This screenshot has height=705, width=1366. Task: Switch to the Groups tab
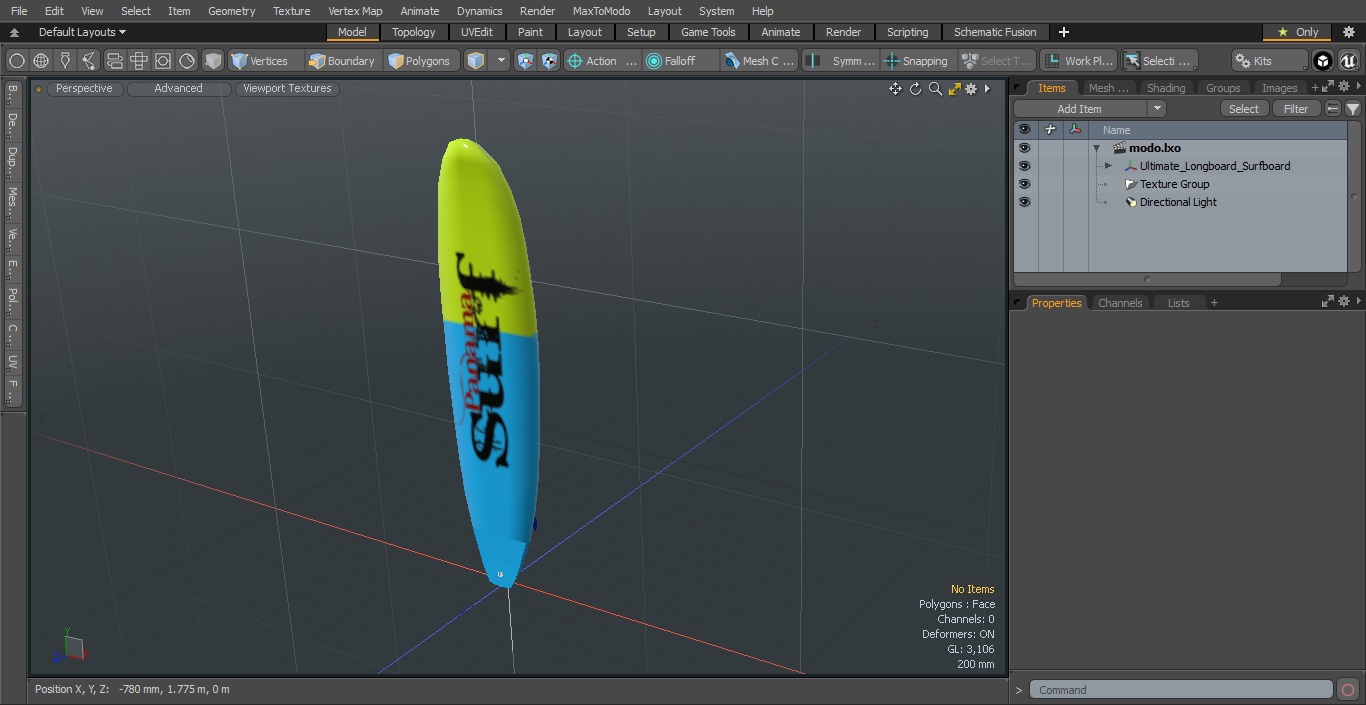click(x=1223, y=88)
